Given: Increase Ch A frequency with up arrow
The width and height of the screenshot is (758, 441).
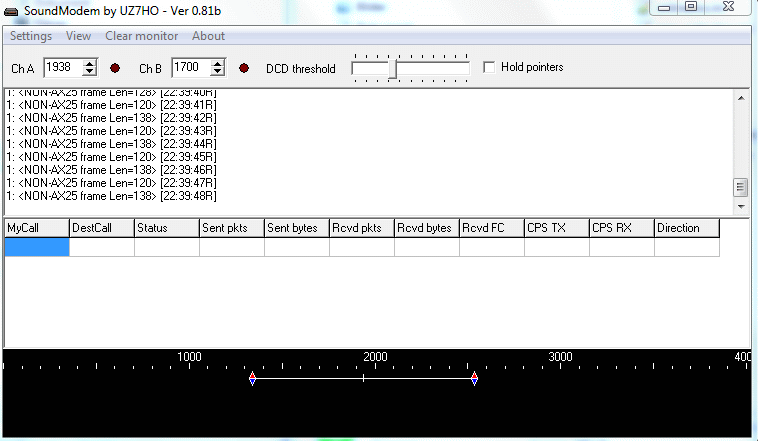Looking at the screenshot, I should [x=89, y=63].
